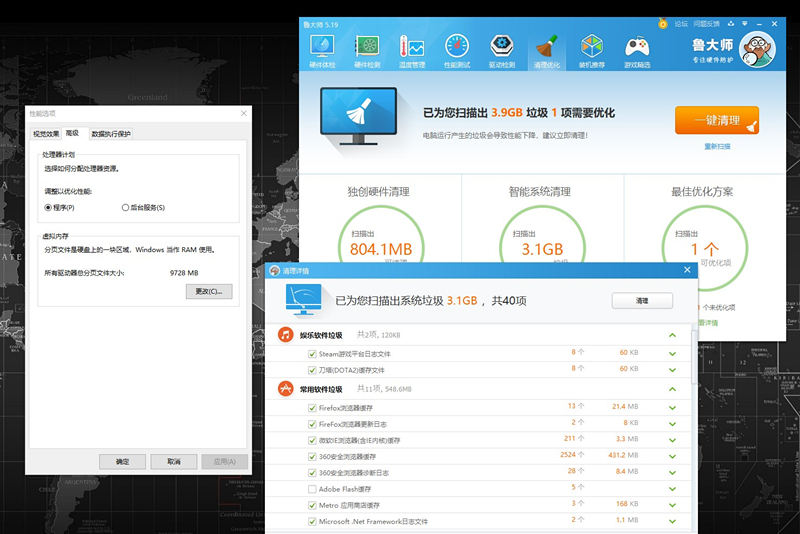Expand Adobe Flash缓存 row details
The height and width of the screenshot is (534, 800).
point(672,489)
